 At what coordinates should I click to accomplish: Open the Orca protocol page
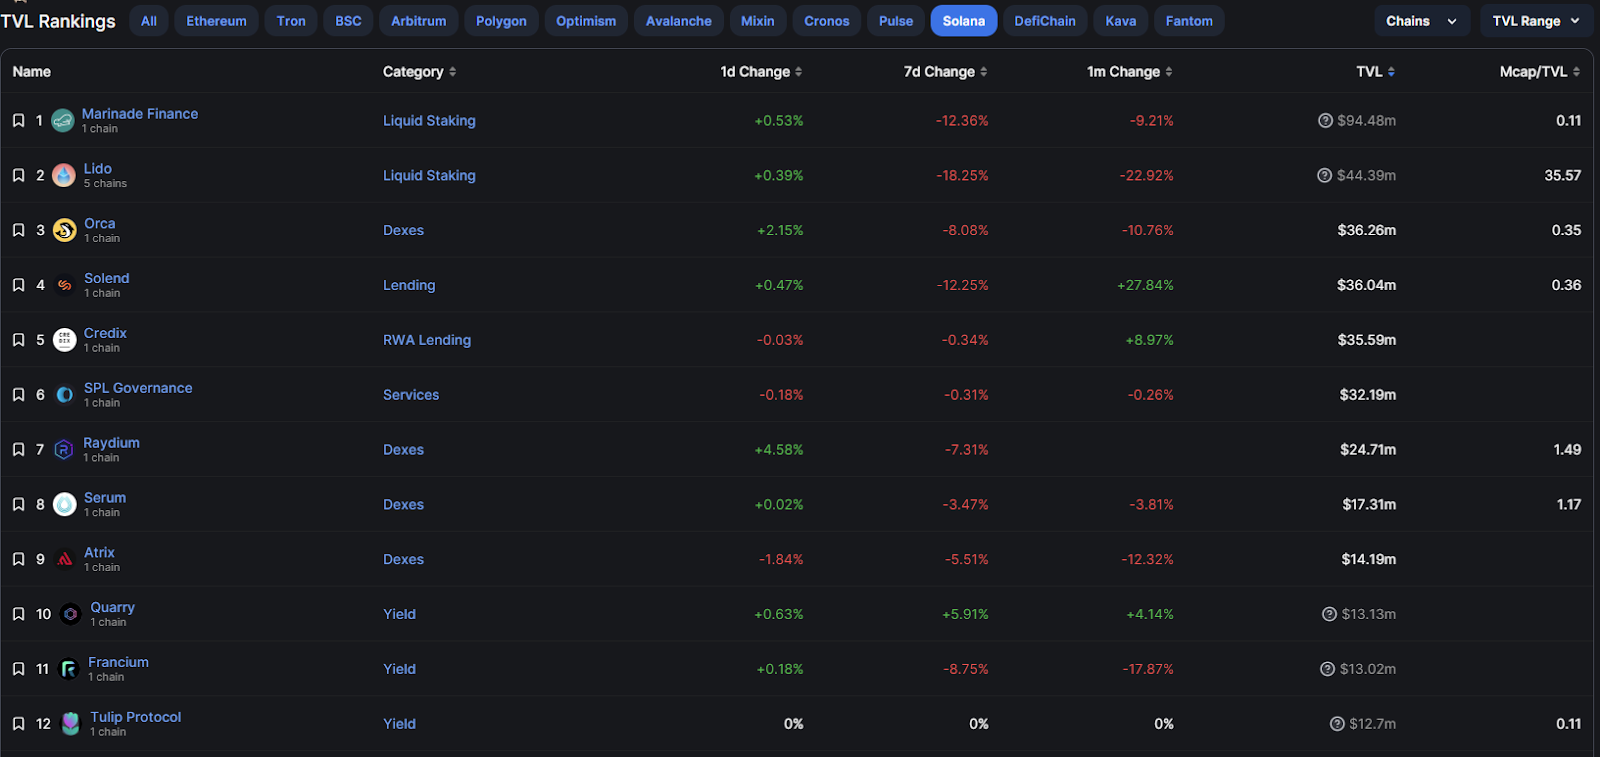click(x=100, y=224)
